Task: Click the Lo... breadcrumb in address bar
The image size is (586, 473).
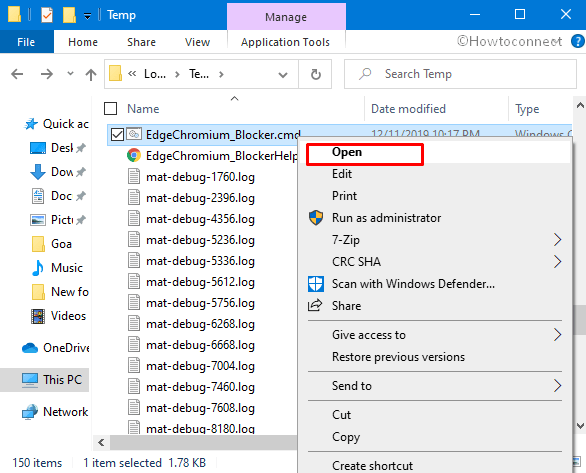Action: pyautogui.click(x=155, y=74)
